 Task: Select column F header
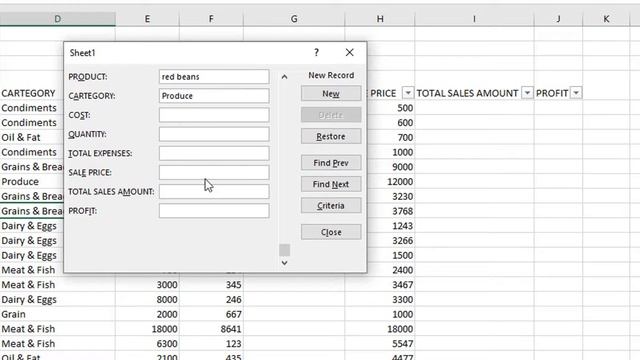click(x=211, y=19)
